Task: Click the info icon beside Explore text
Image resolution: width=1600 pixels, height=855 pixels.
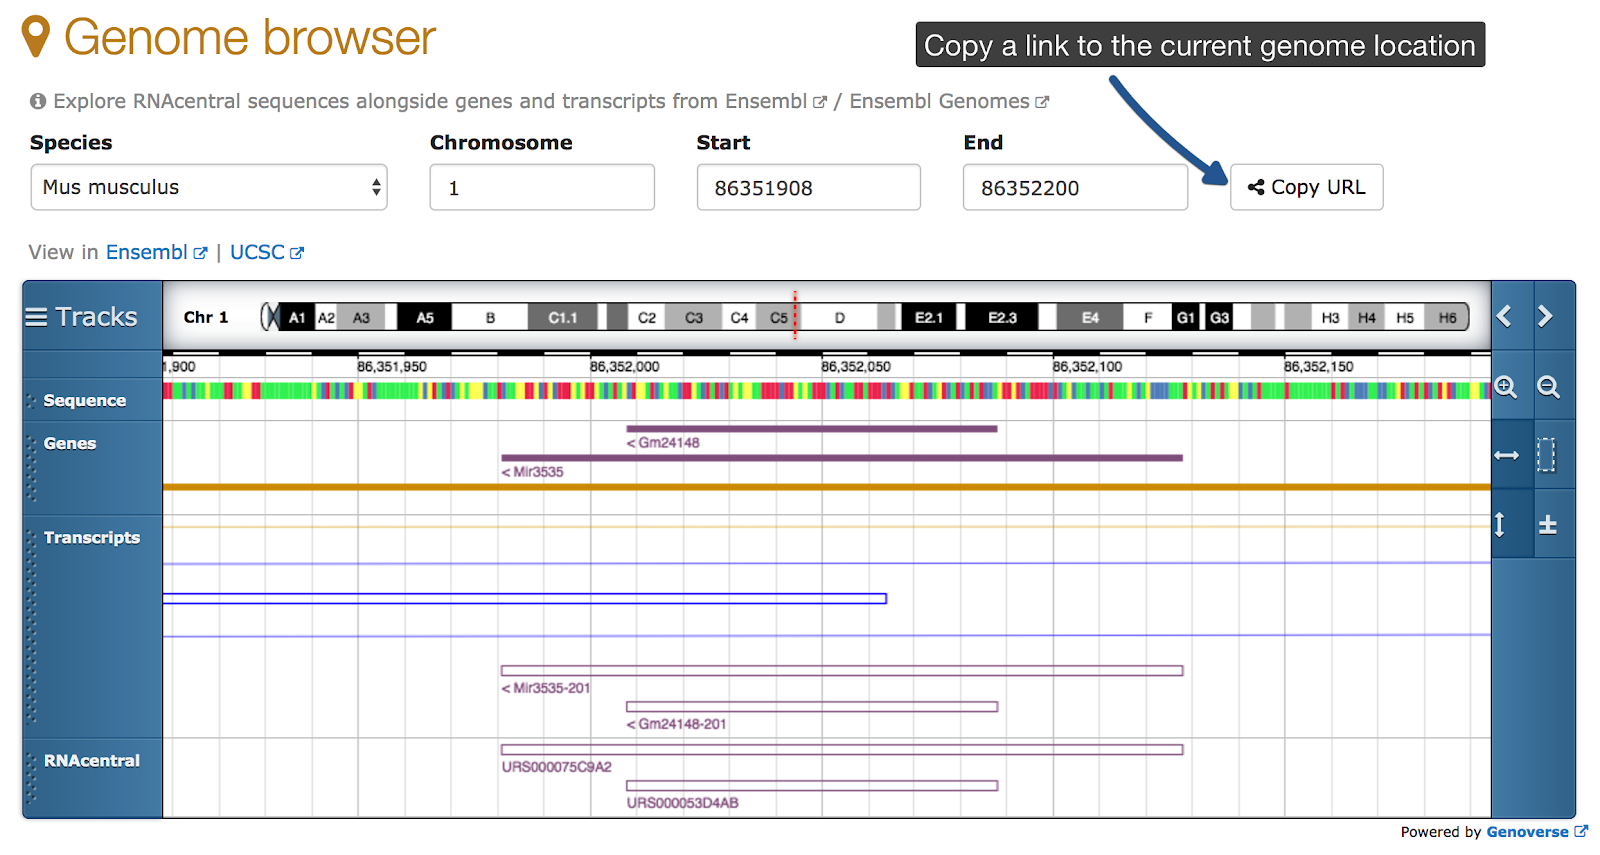Action: 38,101
